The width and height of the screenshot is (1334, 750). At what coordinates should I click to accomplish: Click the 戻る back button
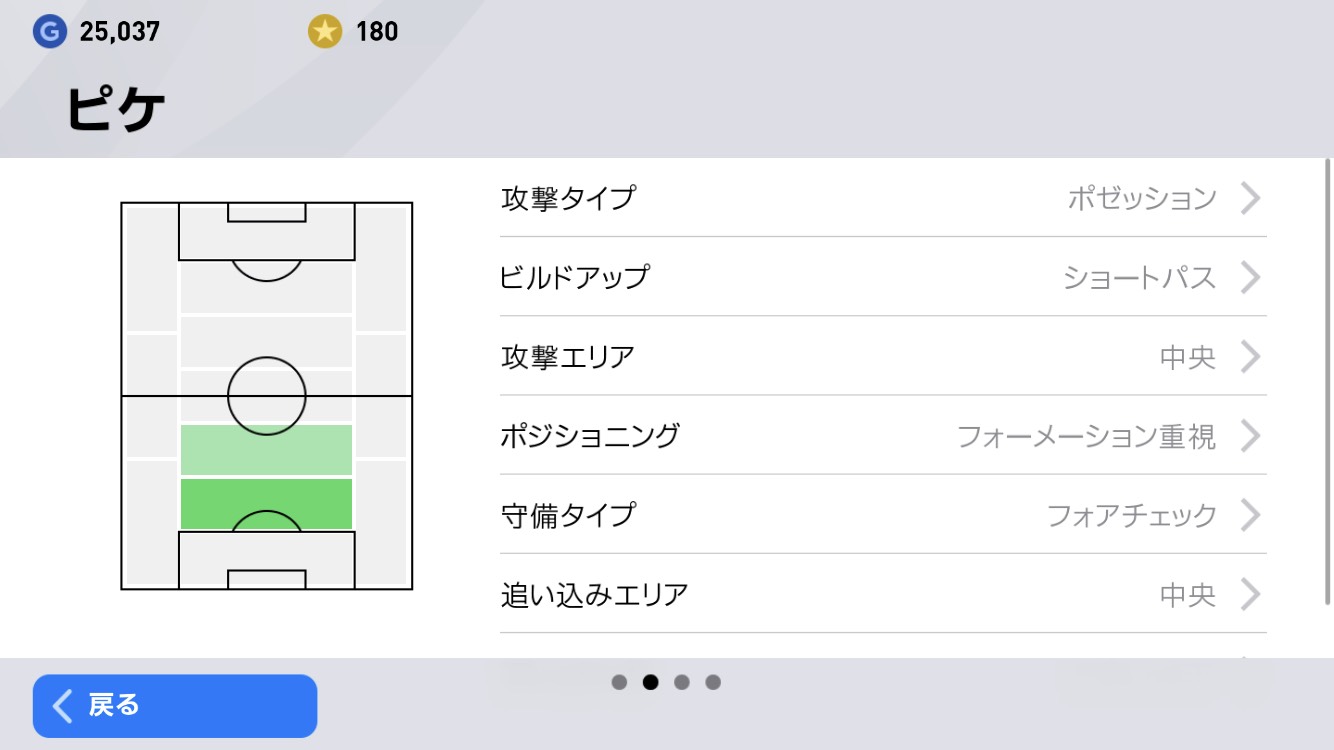(175, 706)
